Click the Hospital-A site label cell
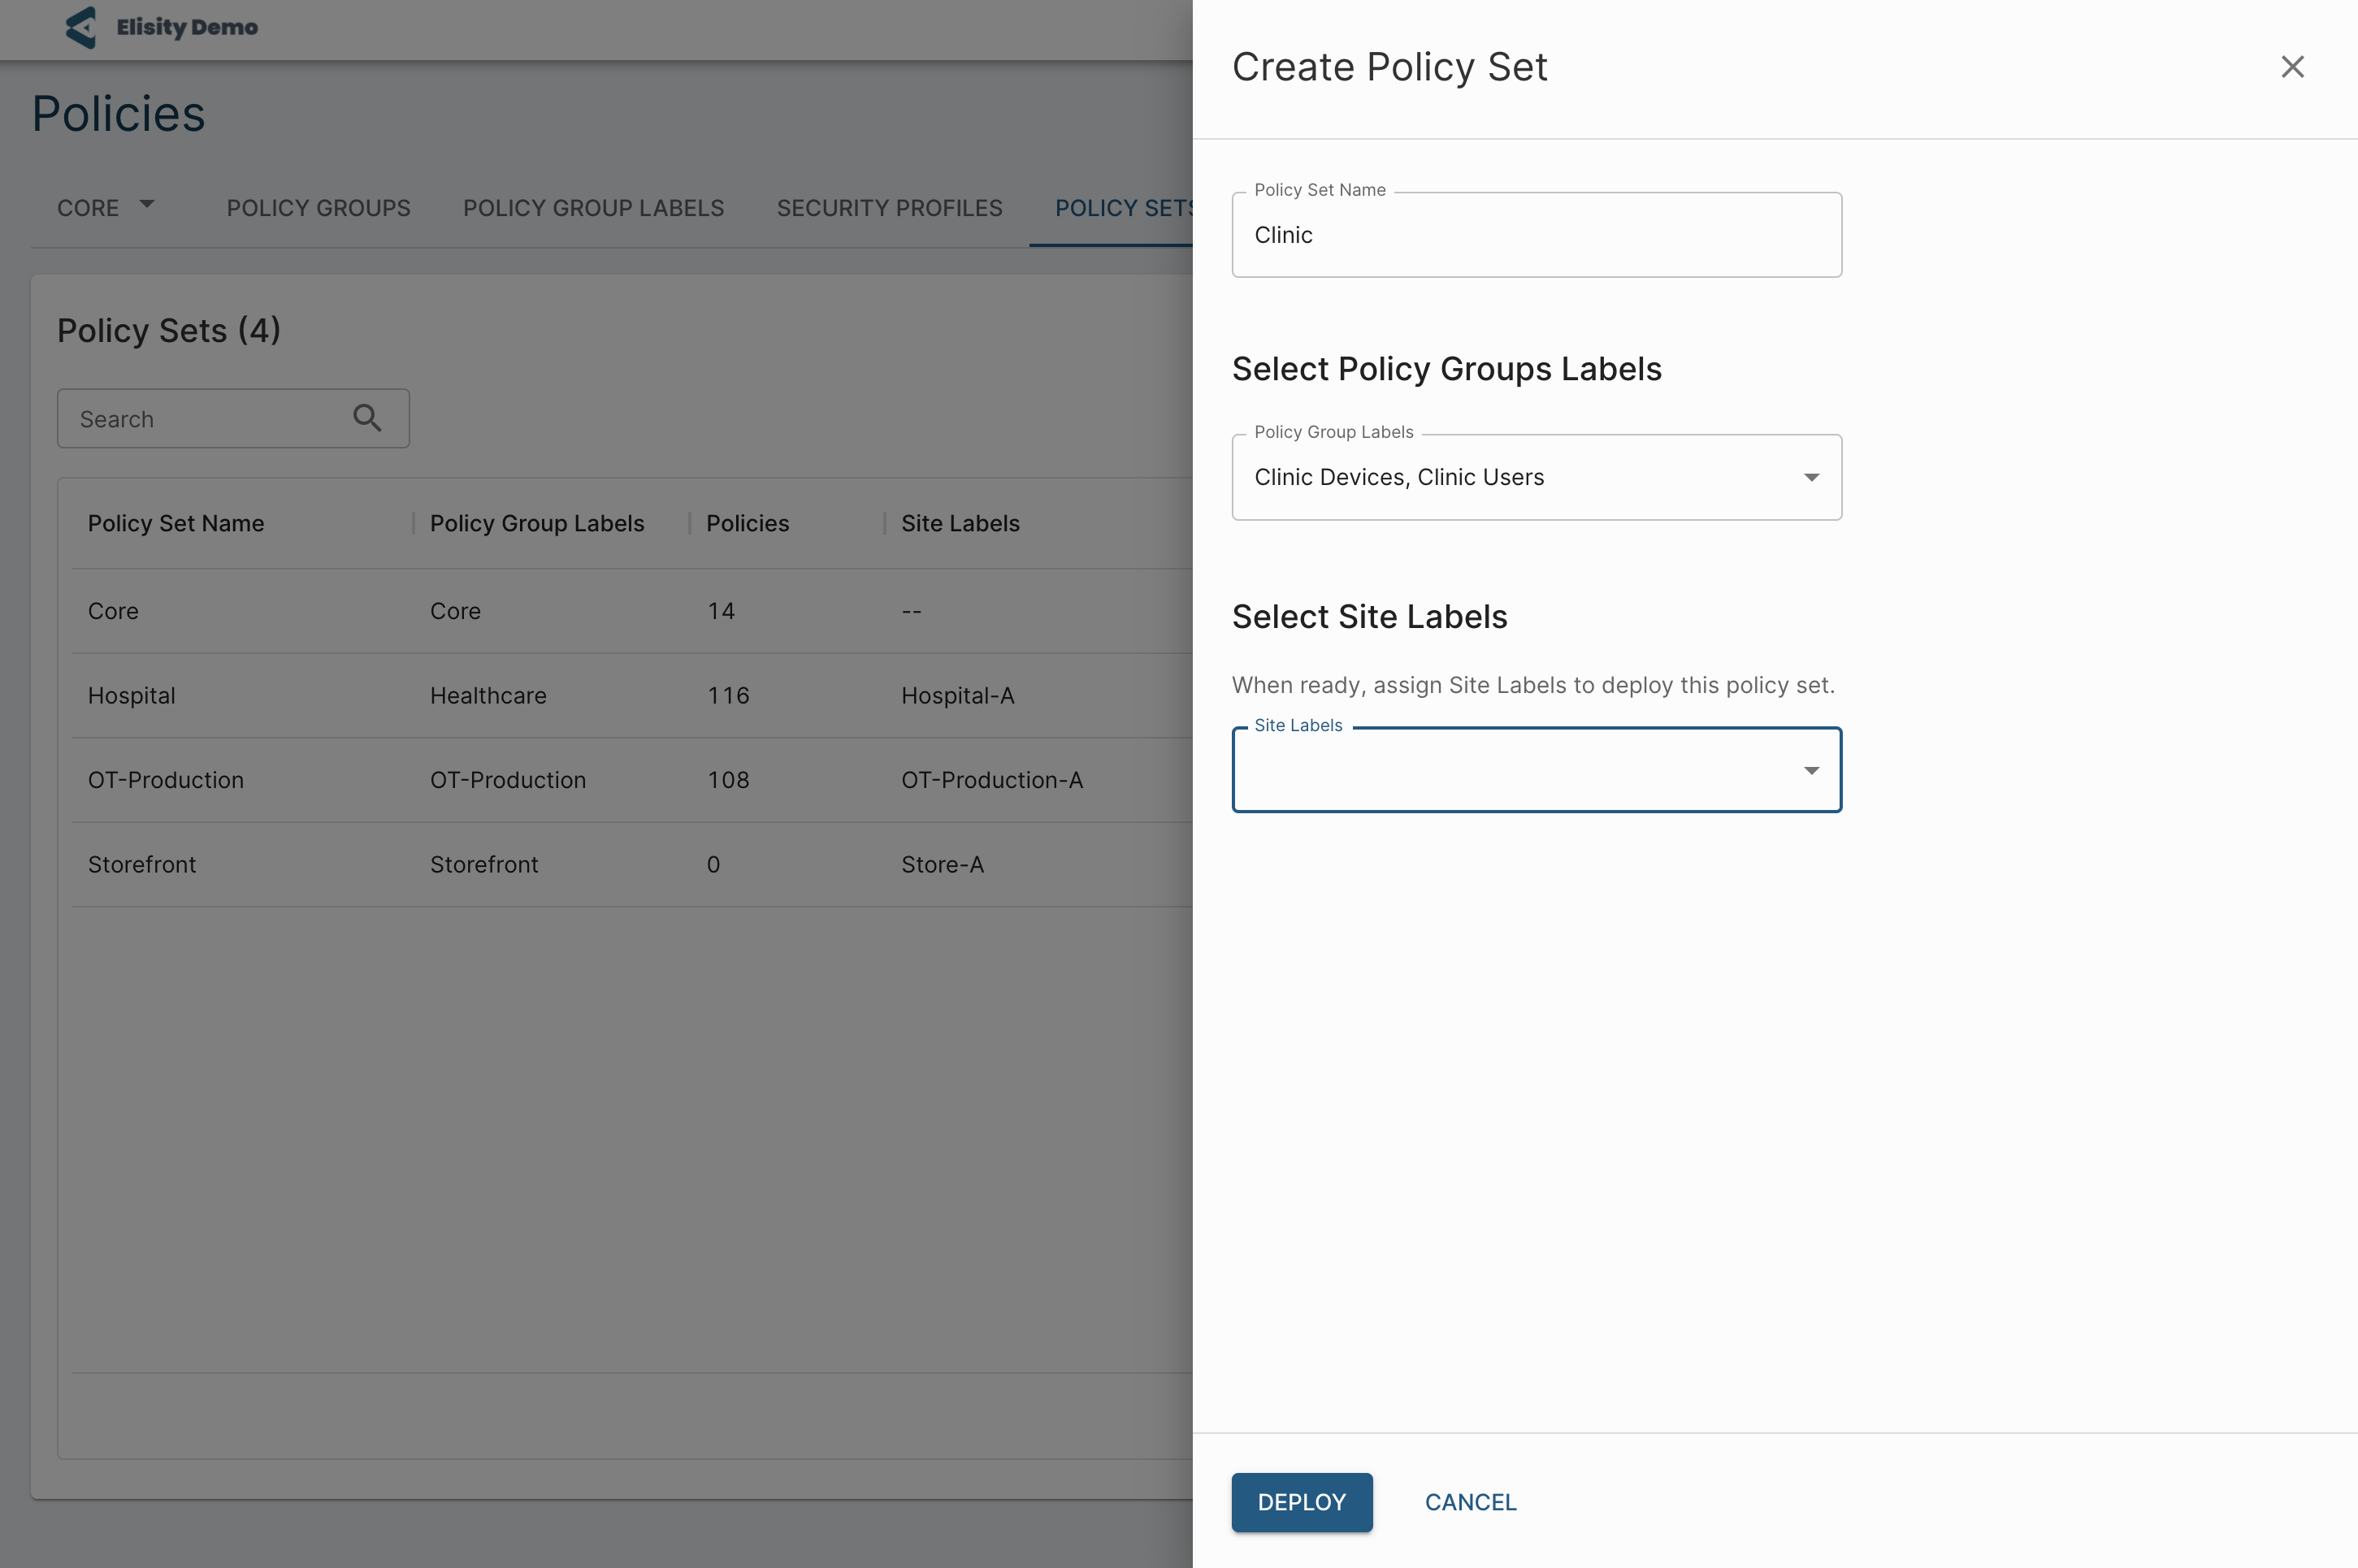The height and width of the screenshot is (1568, 2358). [957, 695]
